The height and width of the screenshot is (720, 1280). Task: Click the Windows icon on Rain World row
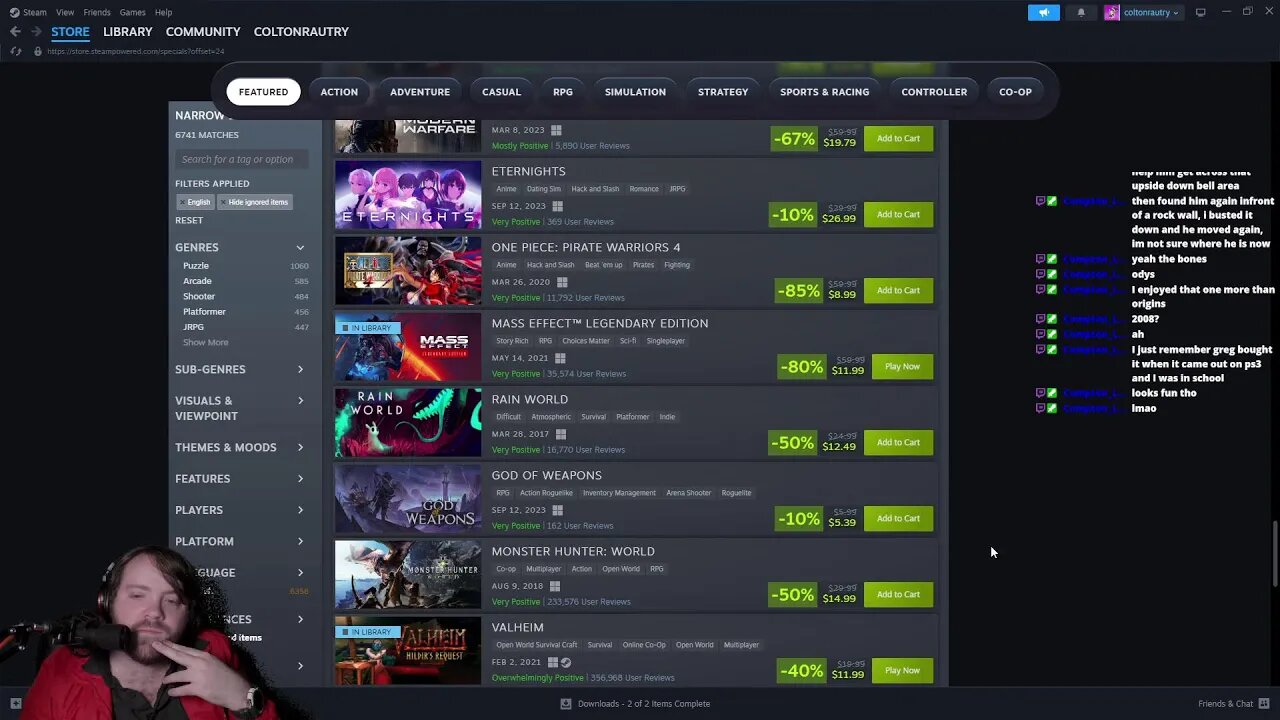click(x=561, y=434)
